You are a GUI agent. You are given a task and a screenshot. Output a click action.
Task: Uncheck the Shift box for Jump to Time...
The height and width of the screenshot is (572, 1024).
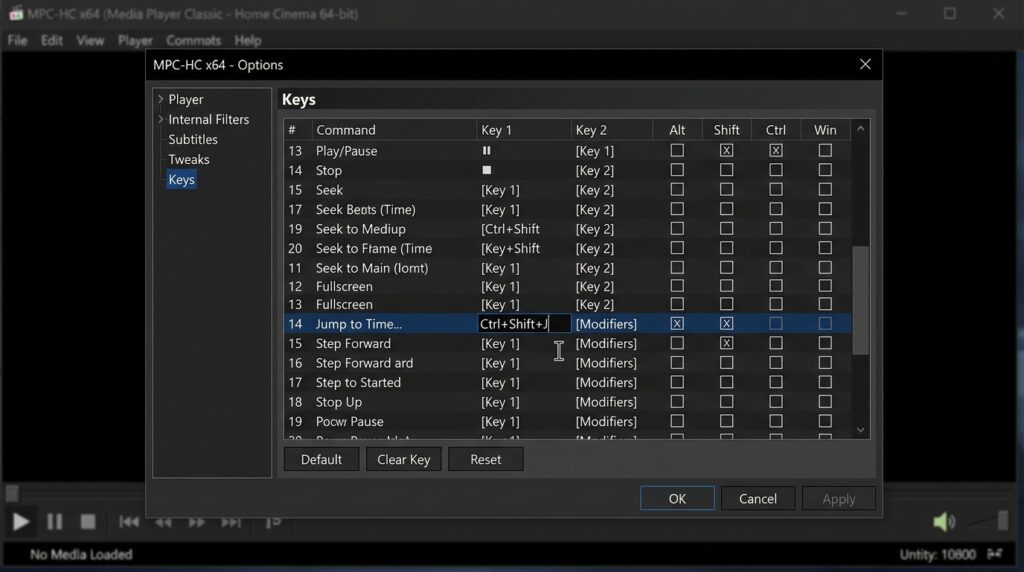point(726,323)
